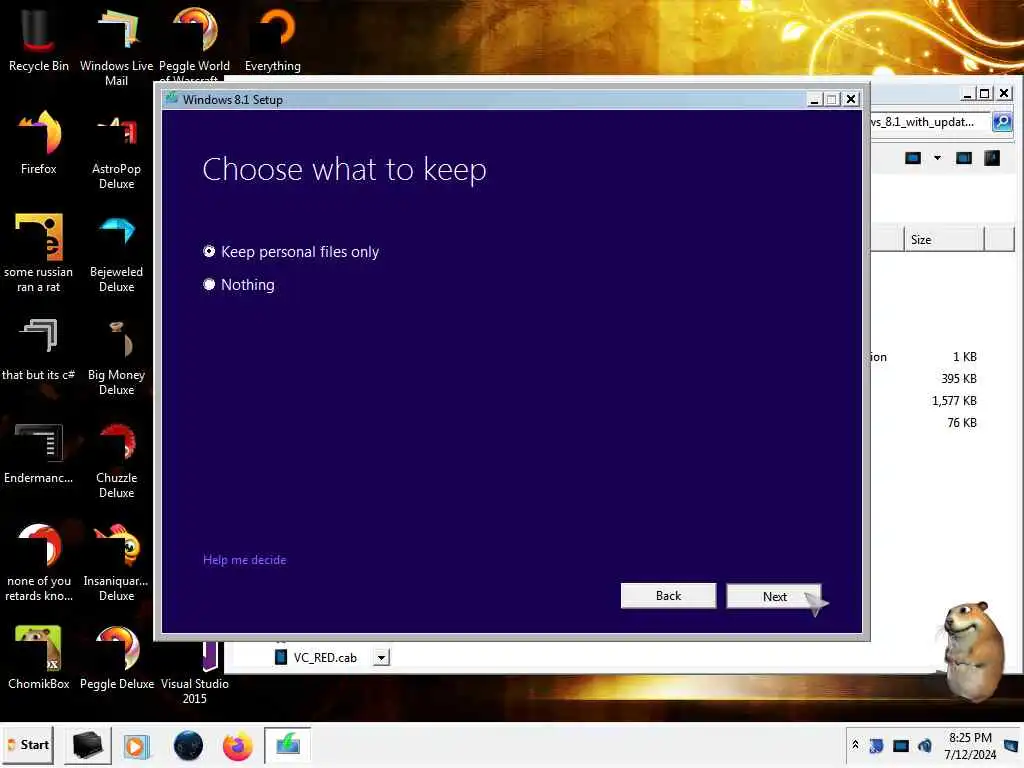Select the Nothing radio option
This screenshot has height=768, width=1024.
[238, 285]
